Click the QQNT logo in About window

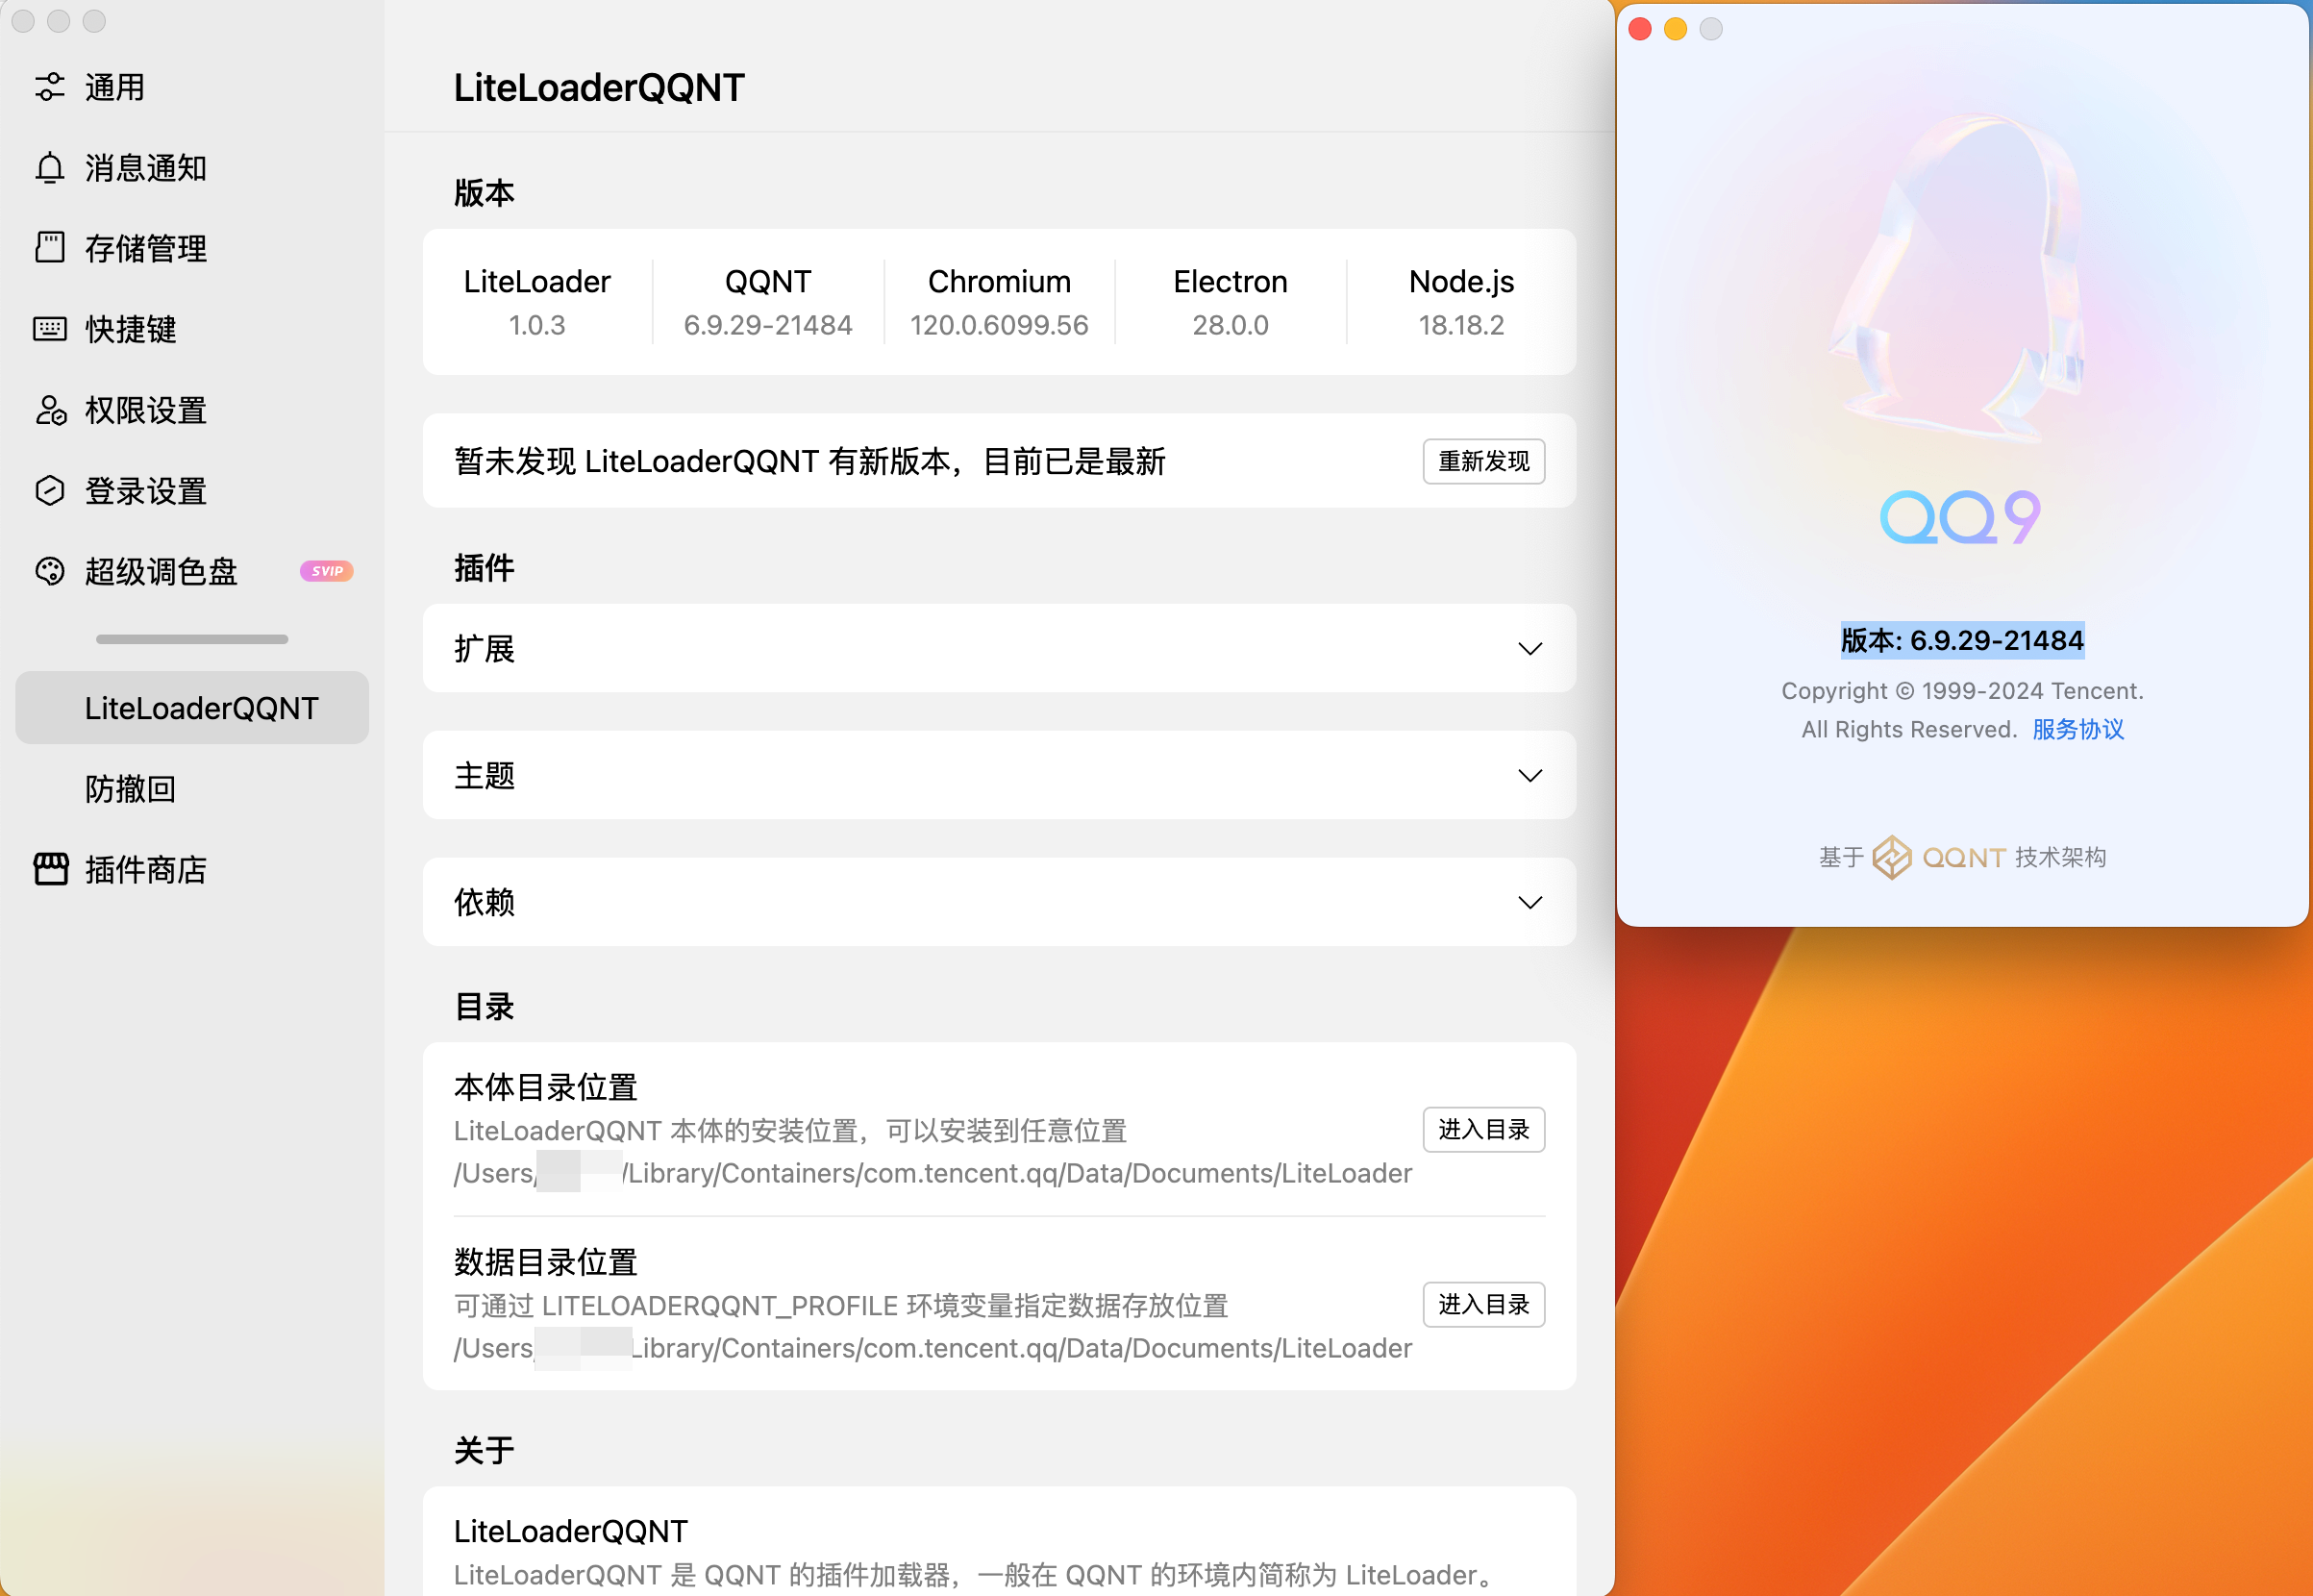click(1891, 857)
